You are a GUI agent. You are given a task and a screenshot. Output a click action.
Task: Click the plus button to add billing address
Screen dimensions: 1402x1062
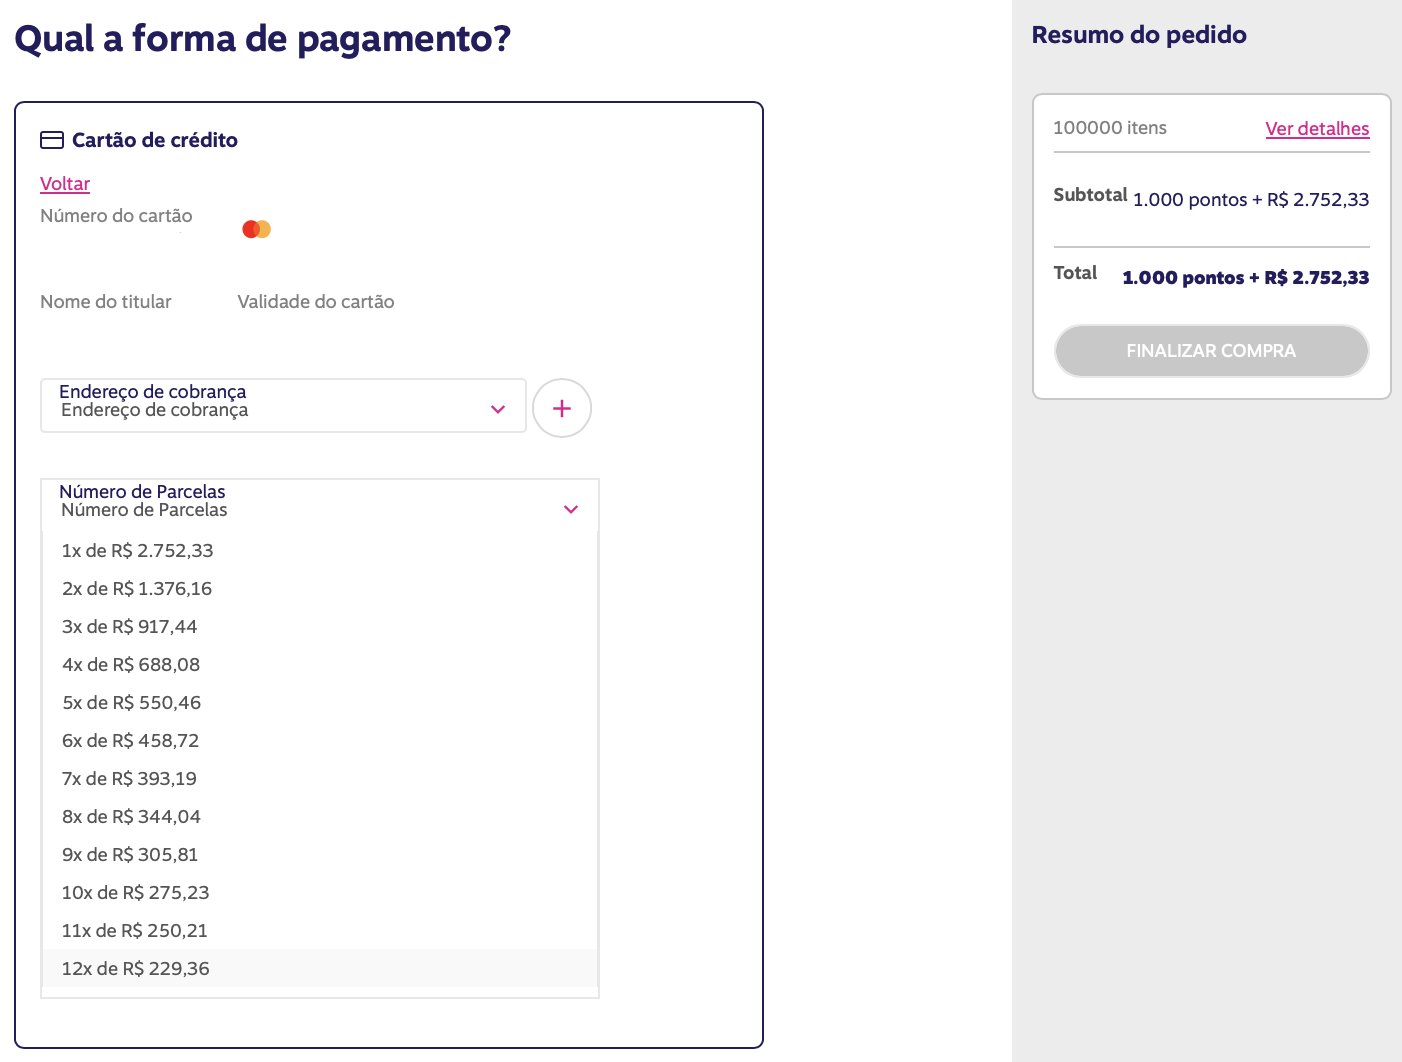[x=562, y=408]
